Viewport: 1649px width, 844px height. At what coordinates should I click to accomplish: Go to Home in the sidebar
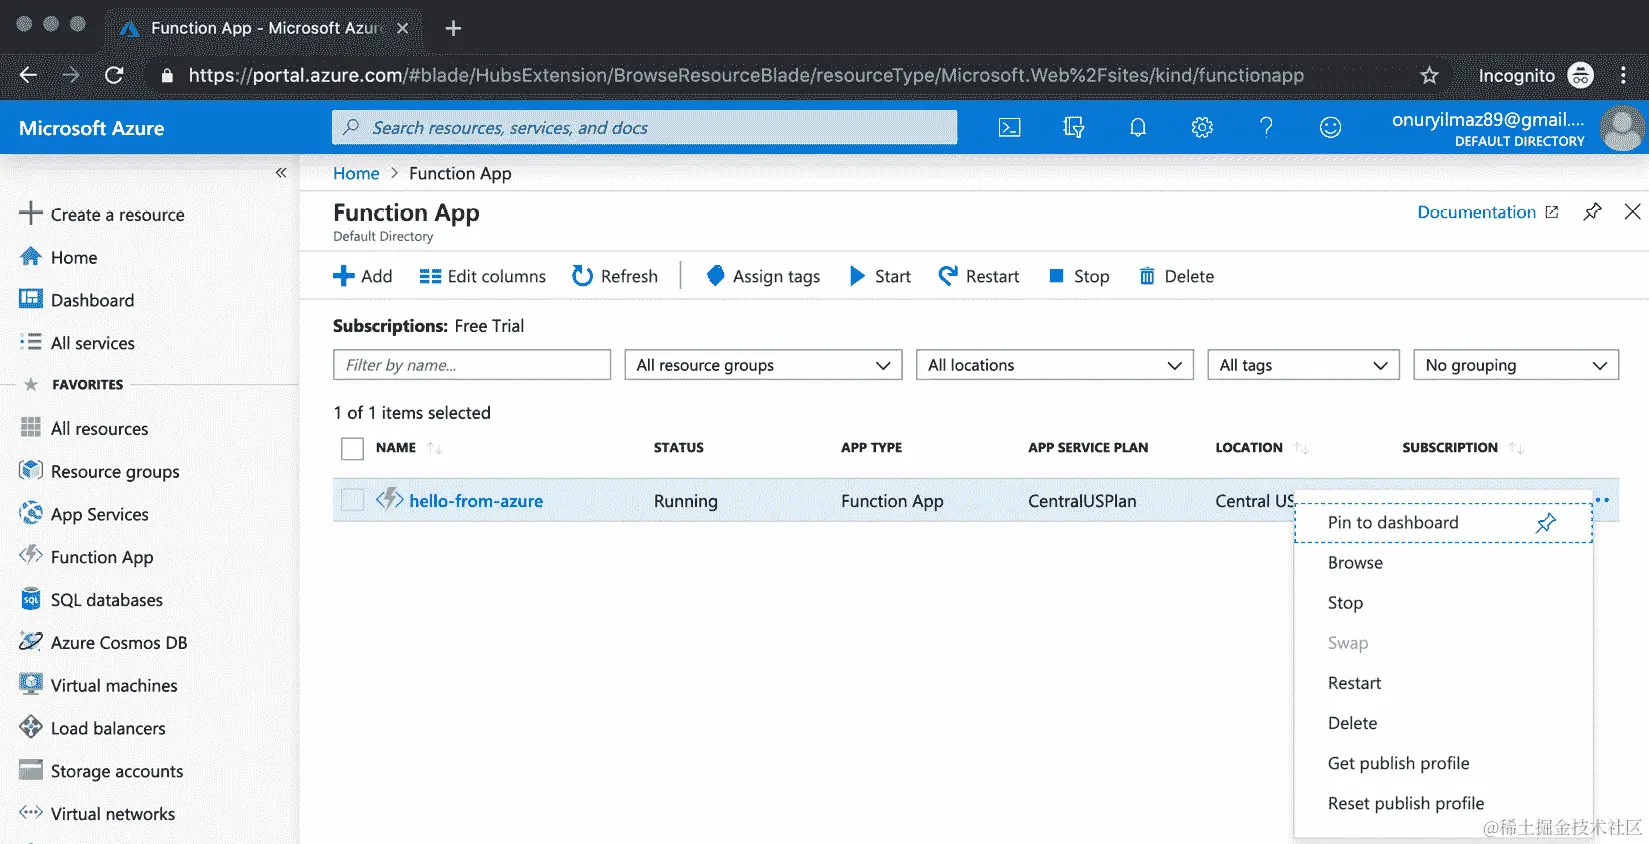coord(59,257)
